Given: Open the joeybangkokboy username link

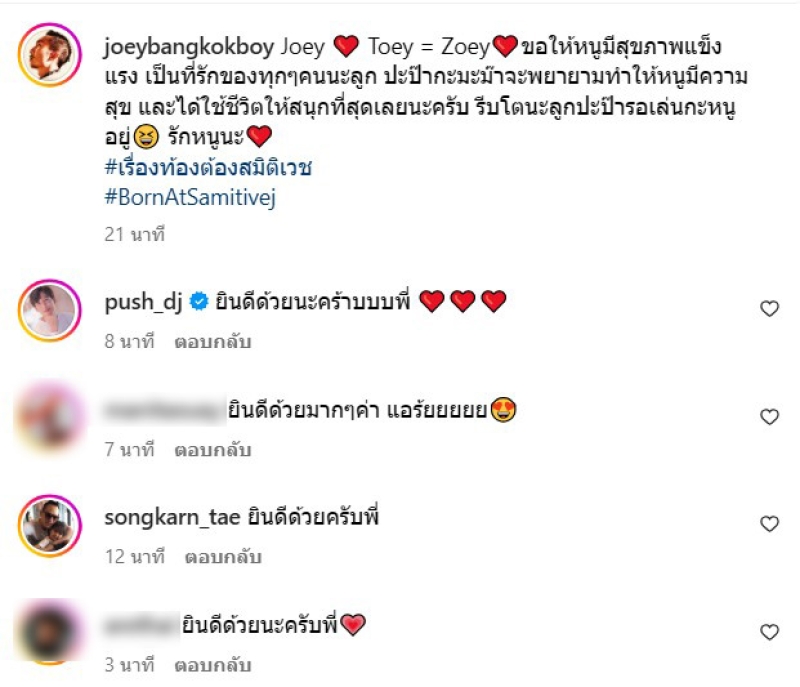Looking at the screenshot, I should (189, 47).
